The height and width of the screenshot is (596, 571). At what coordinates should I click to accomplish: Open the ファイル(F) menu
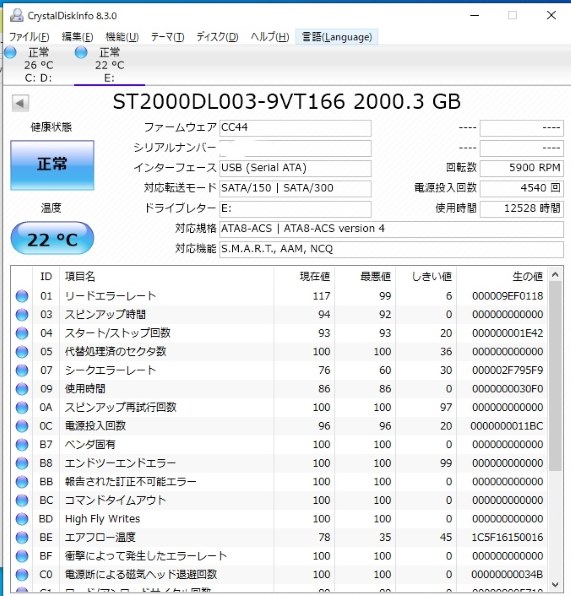pos(29,37)
